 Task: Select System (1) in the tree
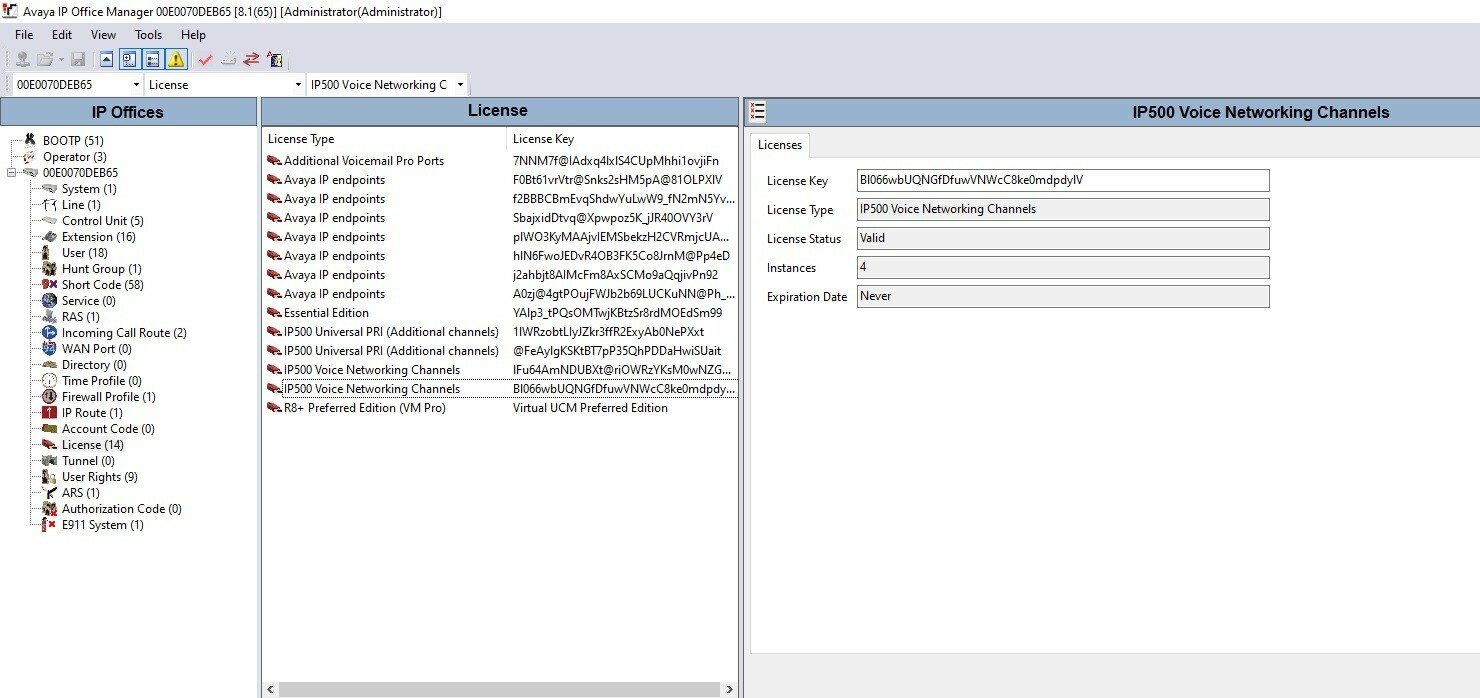pyautogui.click(x=89, y=189)
